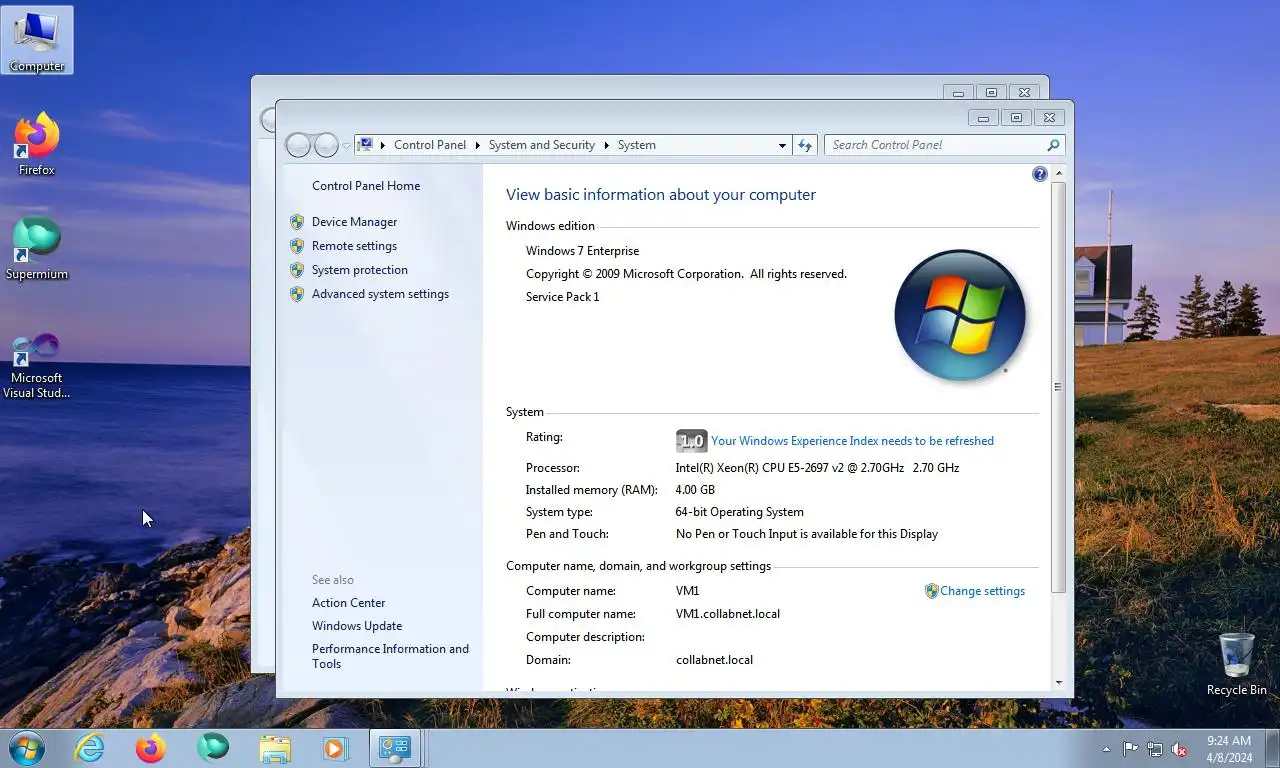
Task: Click shield icon next to Device Manager
Action: coord(297,222)
